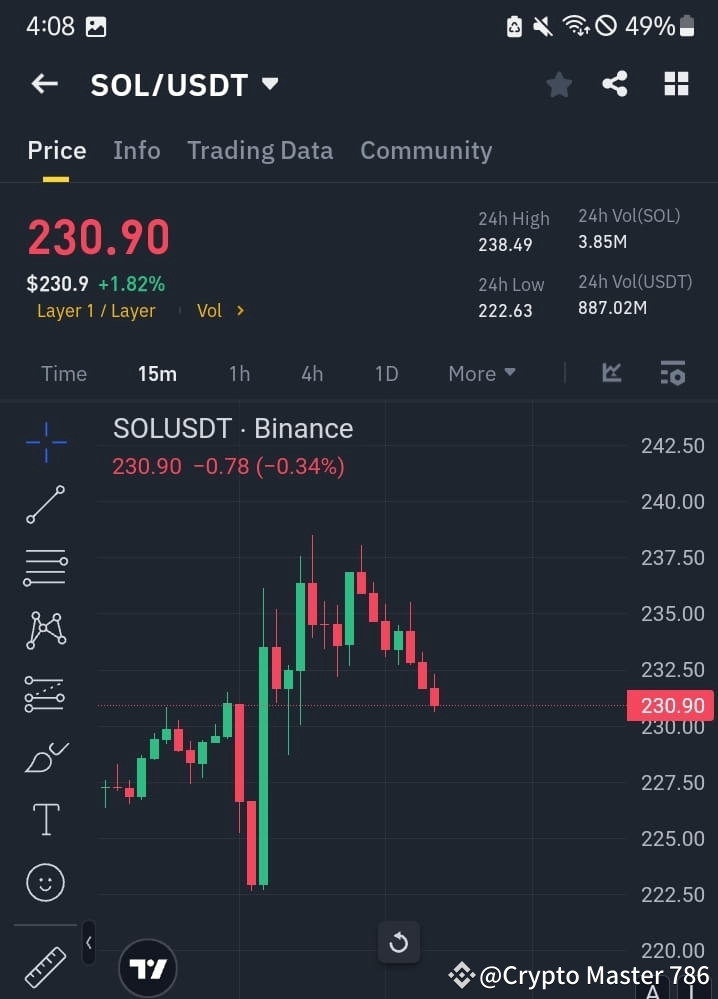Select the crosshair cursor tool
The image size is (718, 999).
click(x=44, y=440)
